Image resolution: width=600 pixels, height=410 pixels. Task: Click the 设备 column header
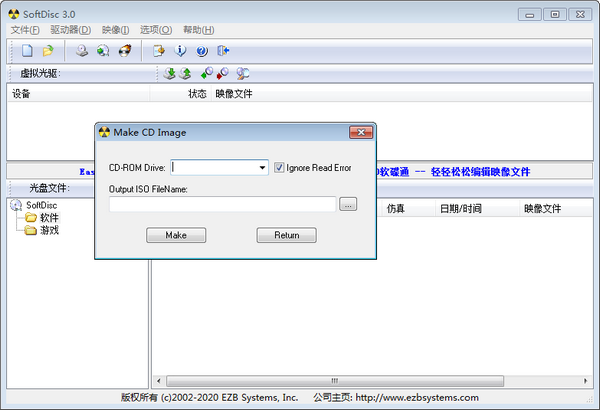[x=78, y=94]
